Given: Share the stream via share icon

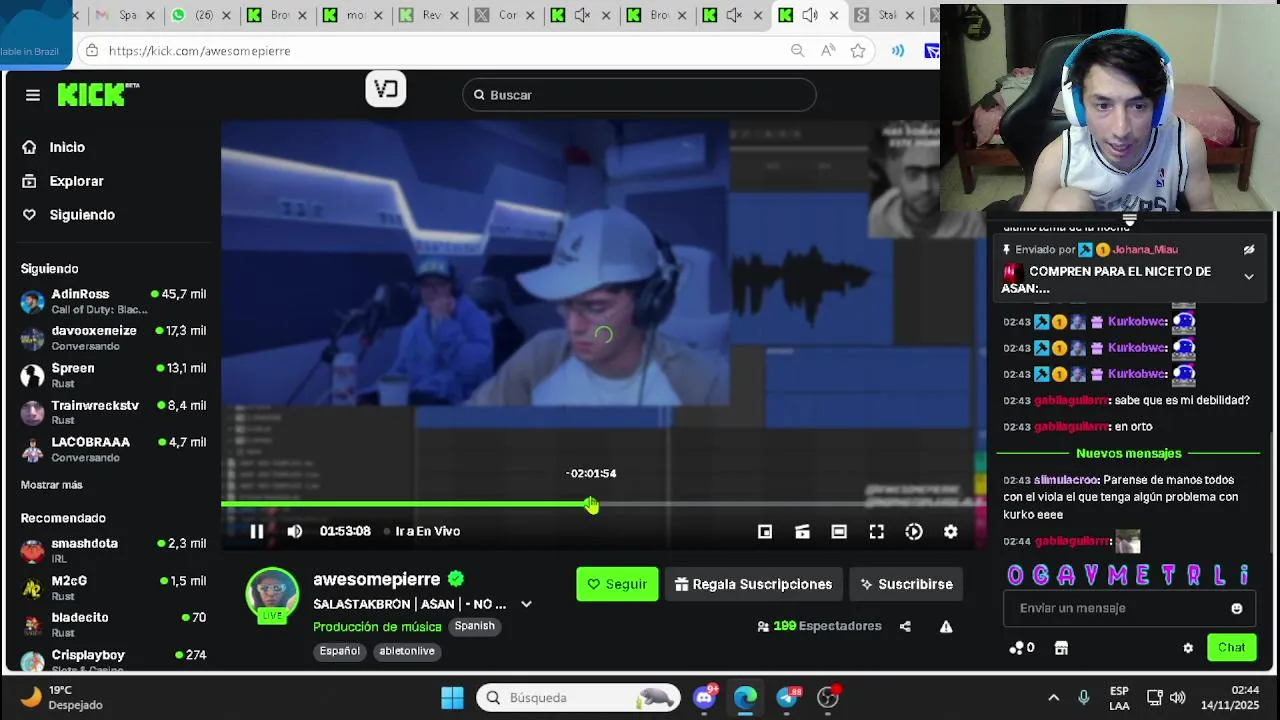Looking at the screenshot, I should tap(905, 627).
